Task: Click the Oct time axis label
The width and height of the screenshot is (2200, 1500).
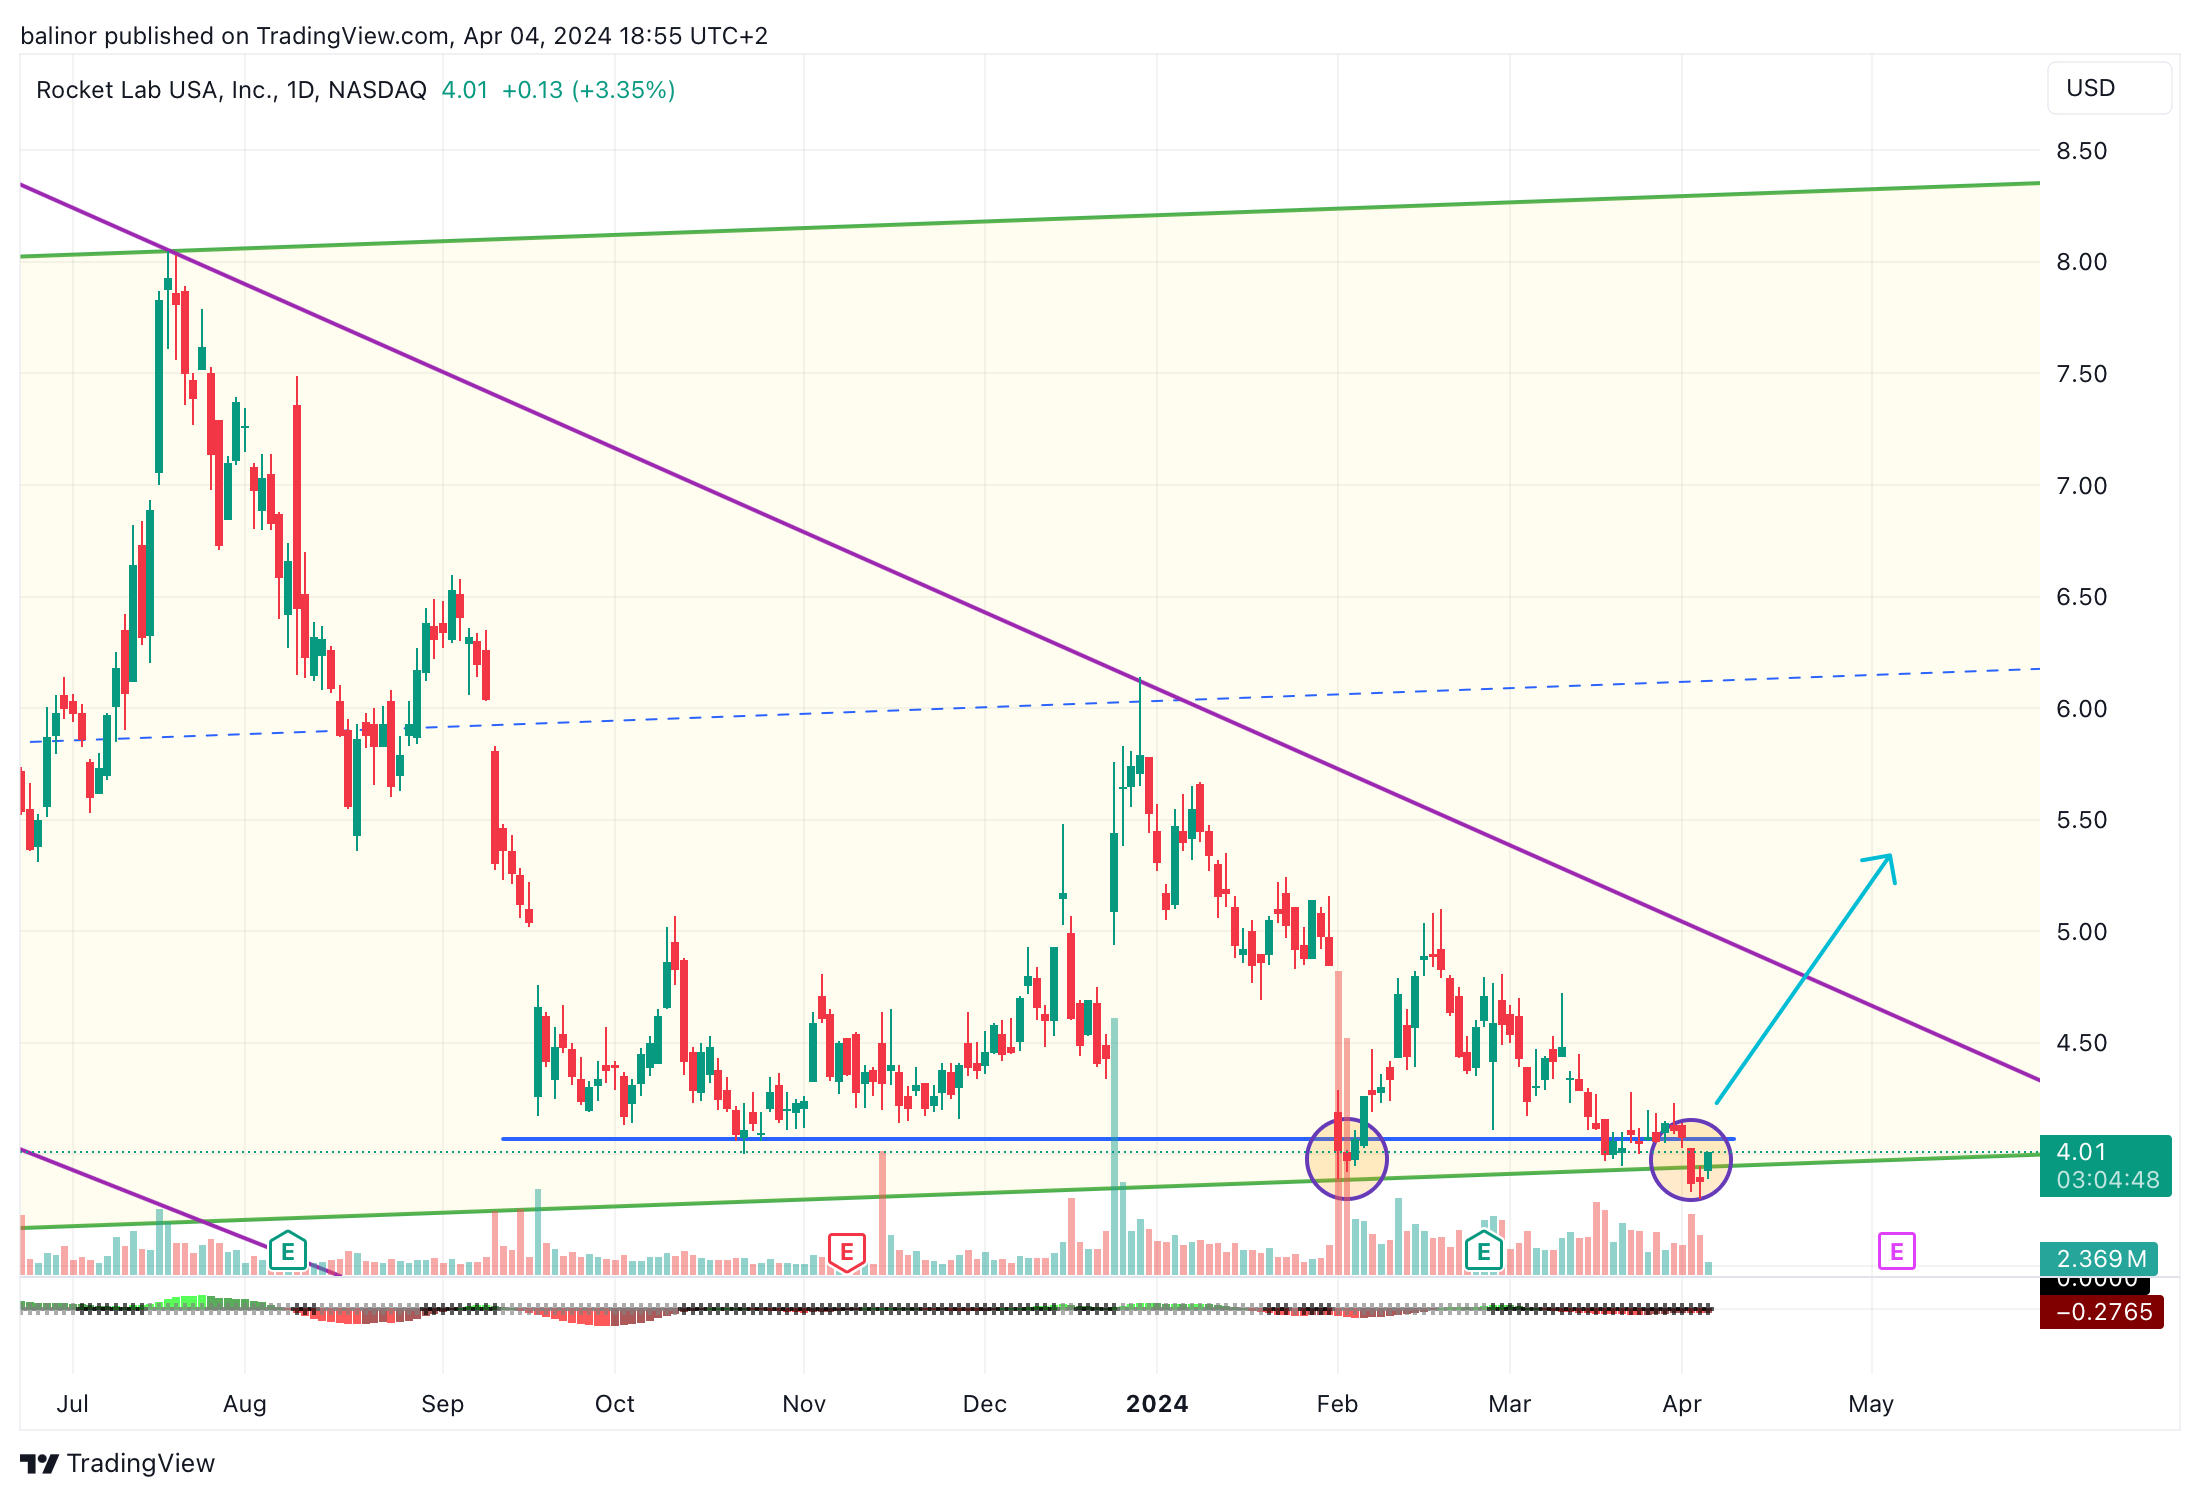Action: tap(615, 1404)
